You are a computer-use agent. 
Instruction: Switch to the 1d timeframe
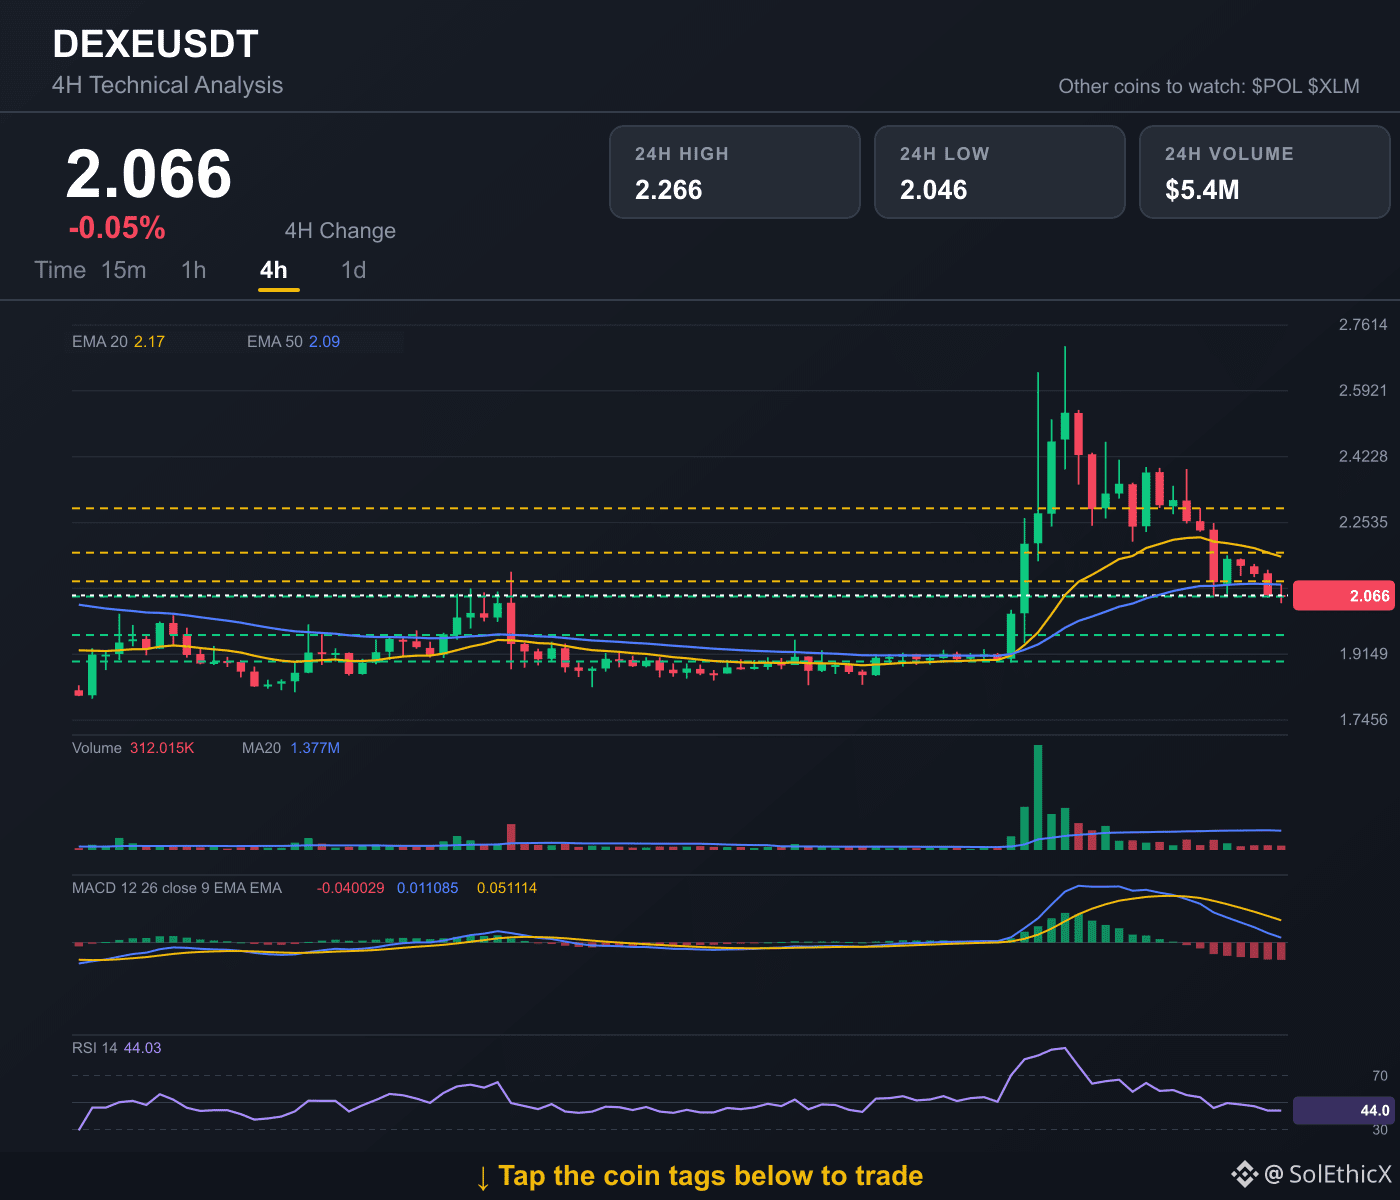pos(354,270)
